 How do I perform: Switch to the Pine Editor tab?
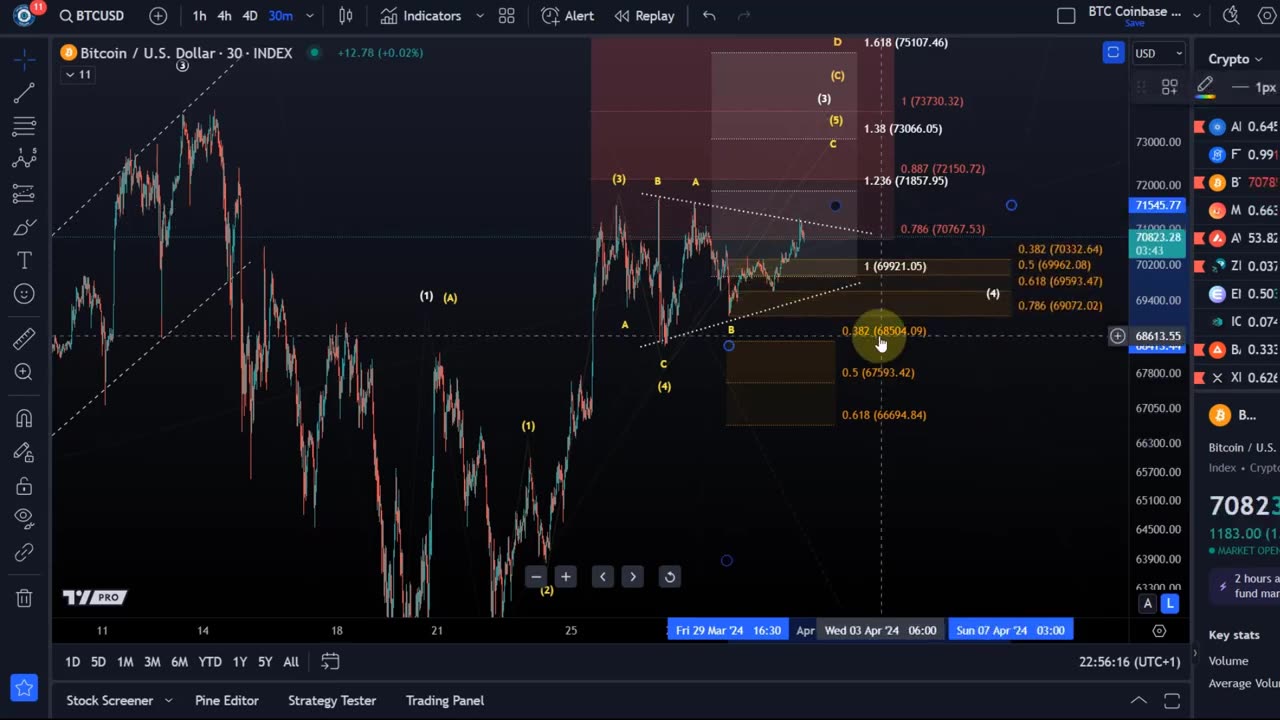click(x=227, y=701)
